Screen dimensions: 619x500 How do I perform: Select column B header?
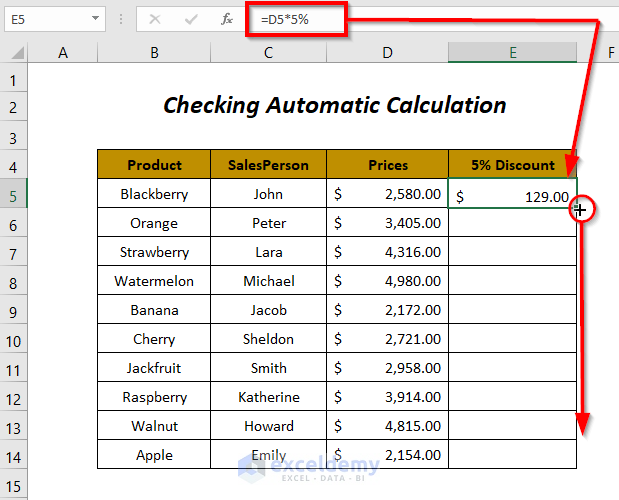(x=154, y=53)
